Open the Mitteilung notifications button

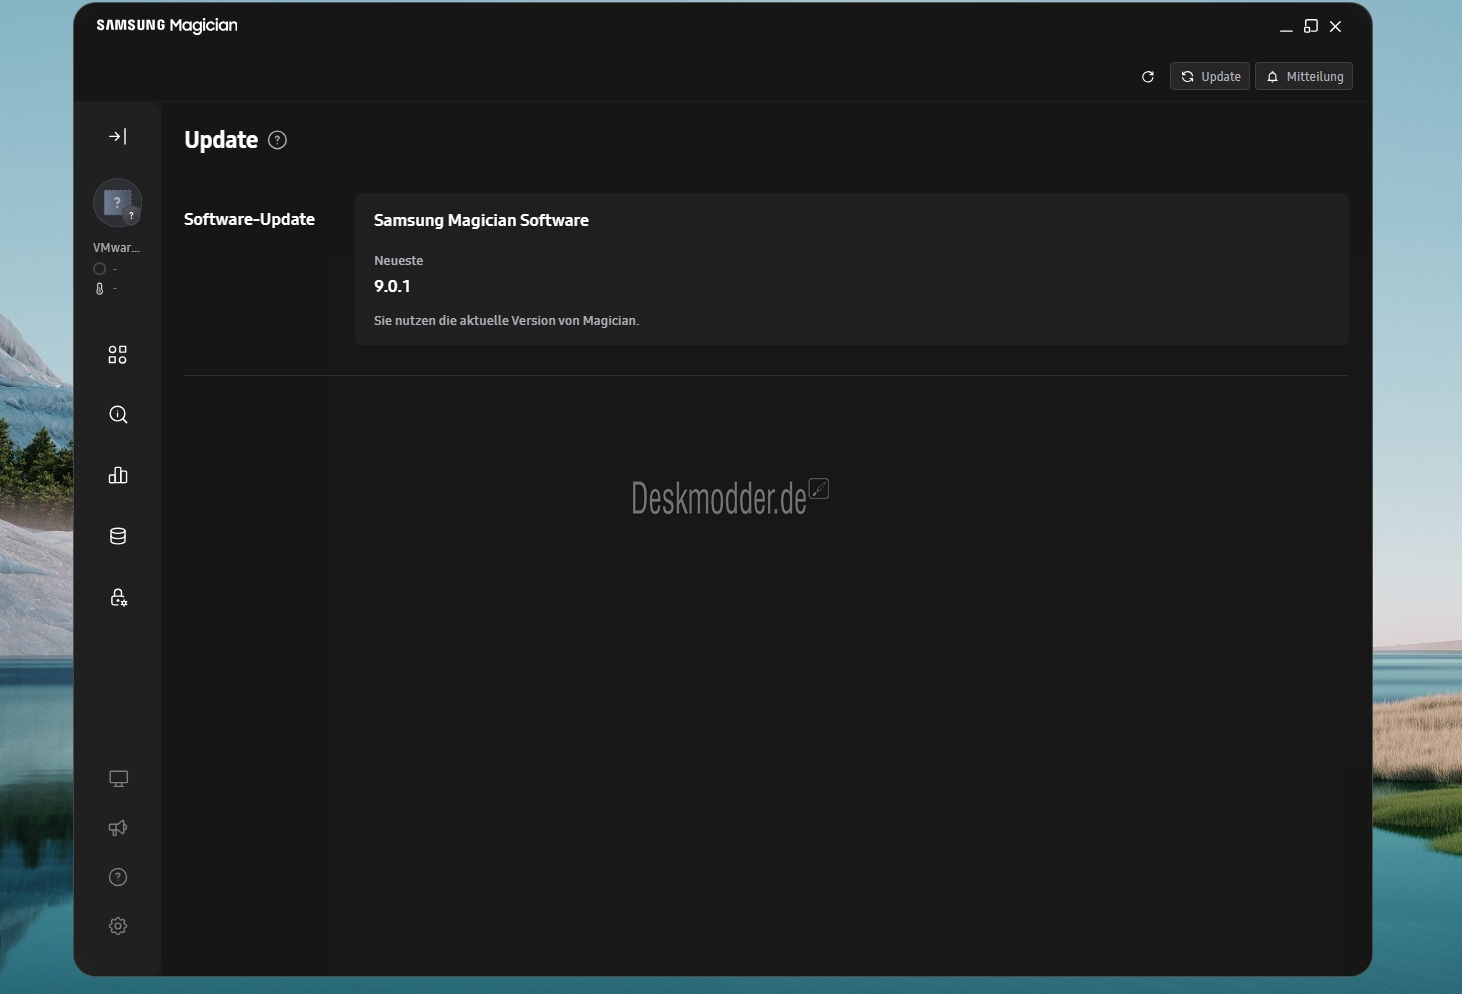[x=1304, y=77]
